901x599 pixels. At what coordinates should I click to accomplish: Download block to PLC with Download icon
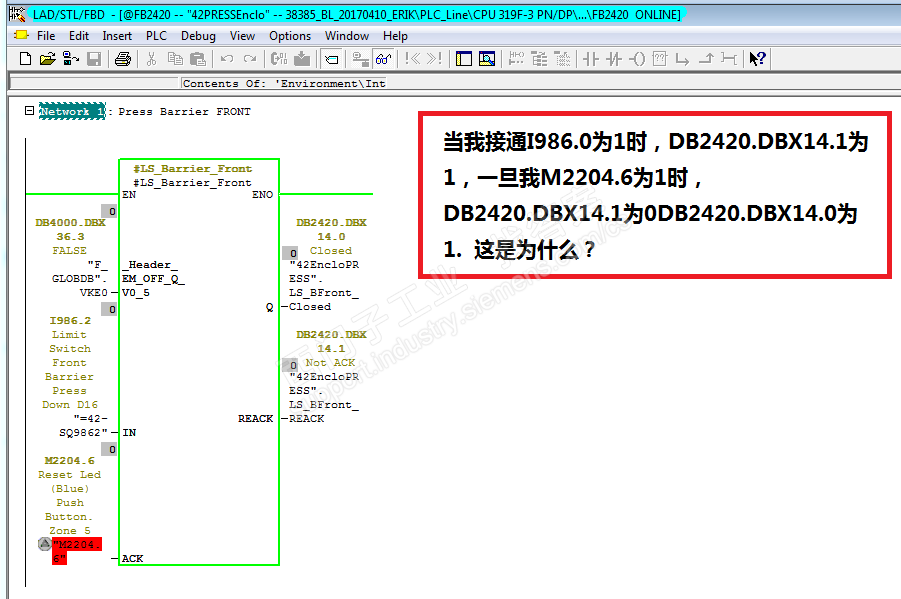(x=302, y=59)
